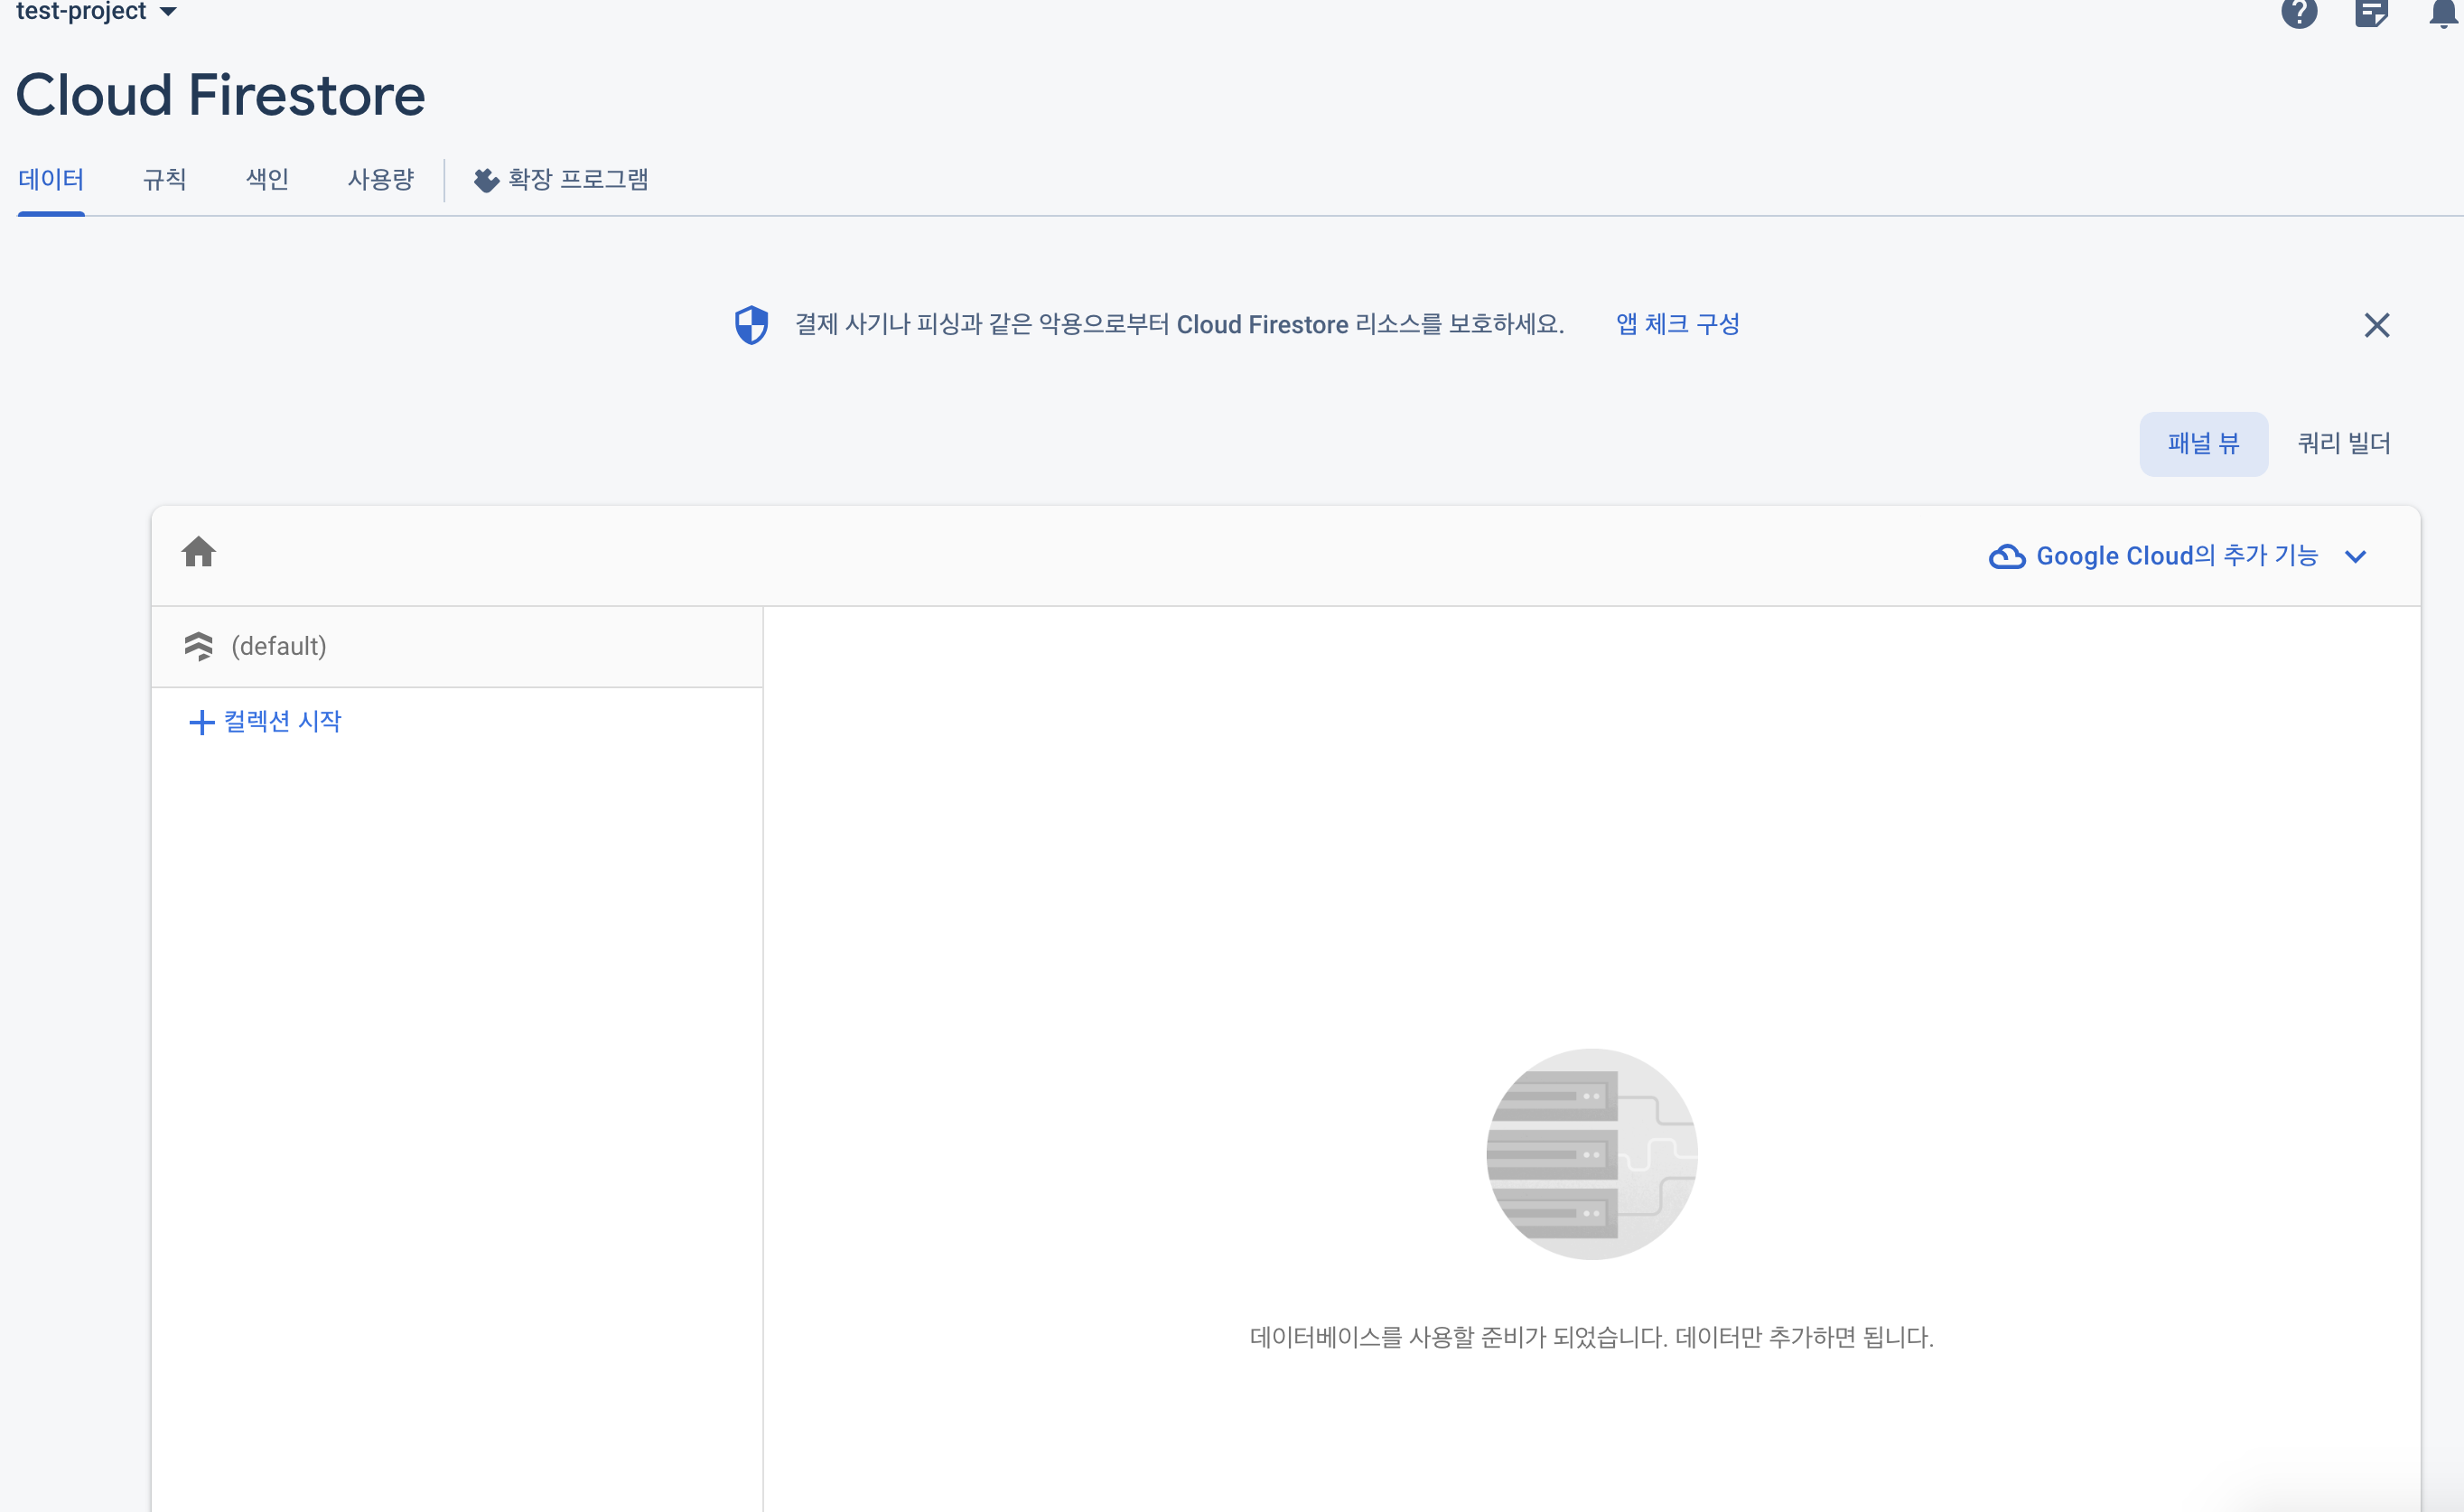This screenshot has width=2464, height=1512.
Task: Switch to the 규칙 tab
Action: [x=165, y=180]
